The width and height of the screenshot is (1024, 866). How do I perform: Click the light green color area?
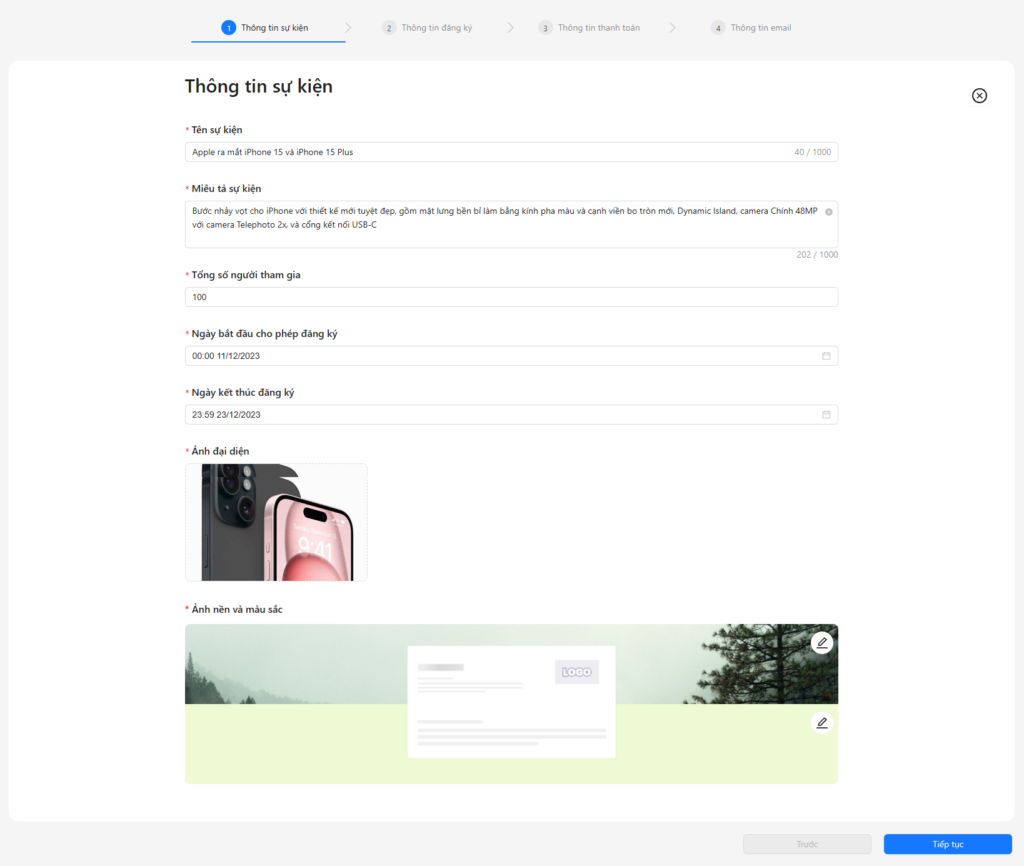point(300,745)
